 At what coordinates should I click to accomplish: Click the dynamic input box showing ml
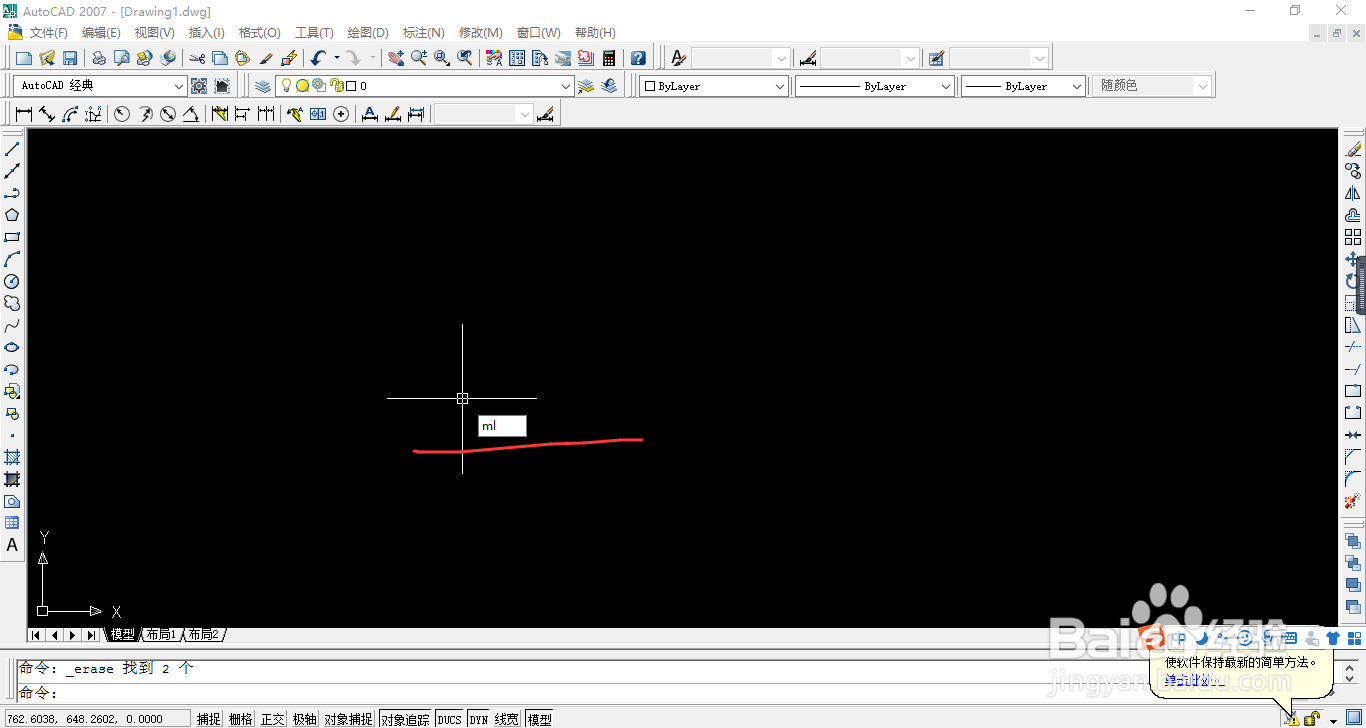502,426
